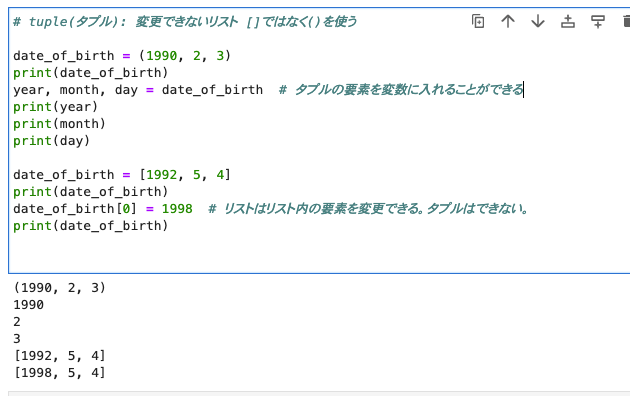Click the output line 1990
Image resolution: width=630 pixels, height=396 pixels.
click(29, 305)
